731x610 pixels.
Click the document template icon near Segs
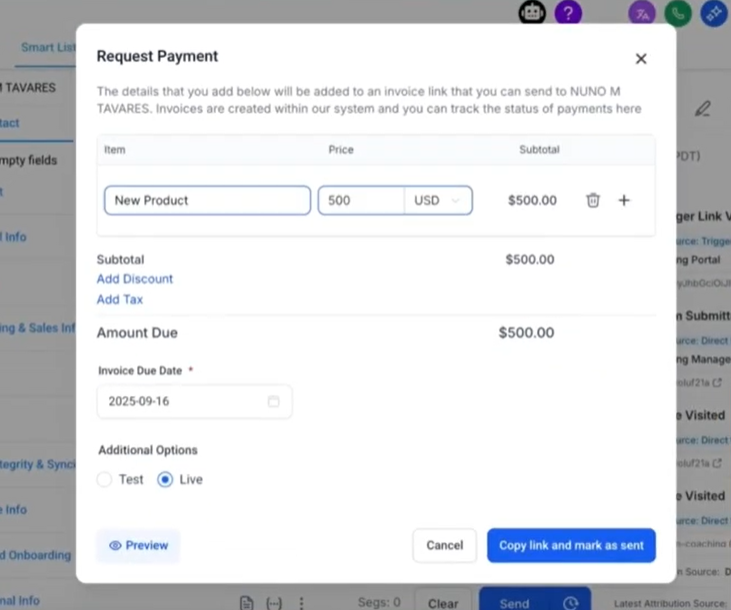[247, 603]
